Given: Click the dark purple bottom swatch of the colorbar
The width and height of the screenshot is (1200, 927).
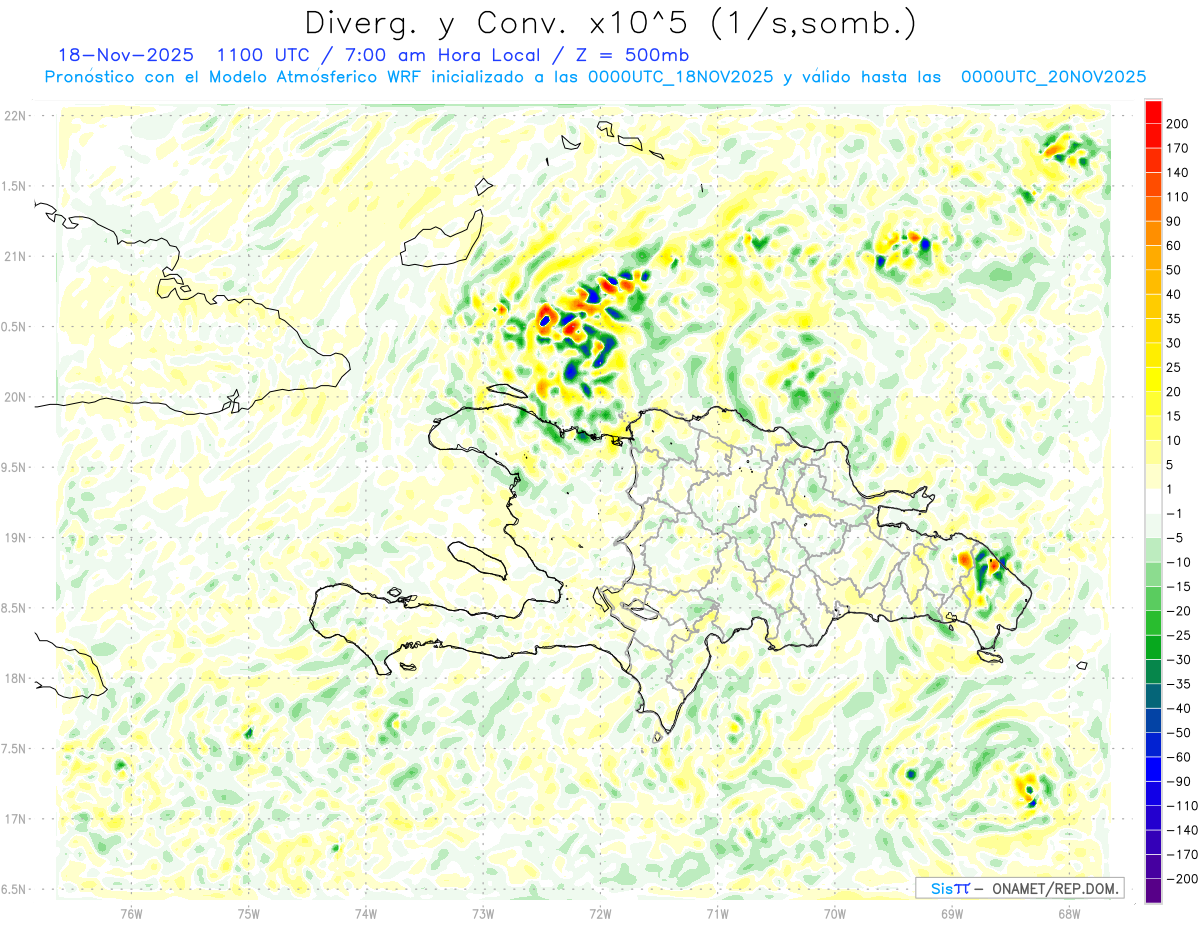Looking at the screenshot, I should 1153,890.
